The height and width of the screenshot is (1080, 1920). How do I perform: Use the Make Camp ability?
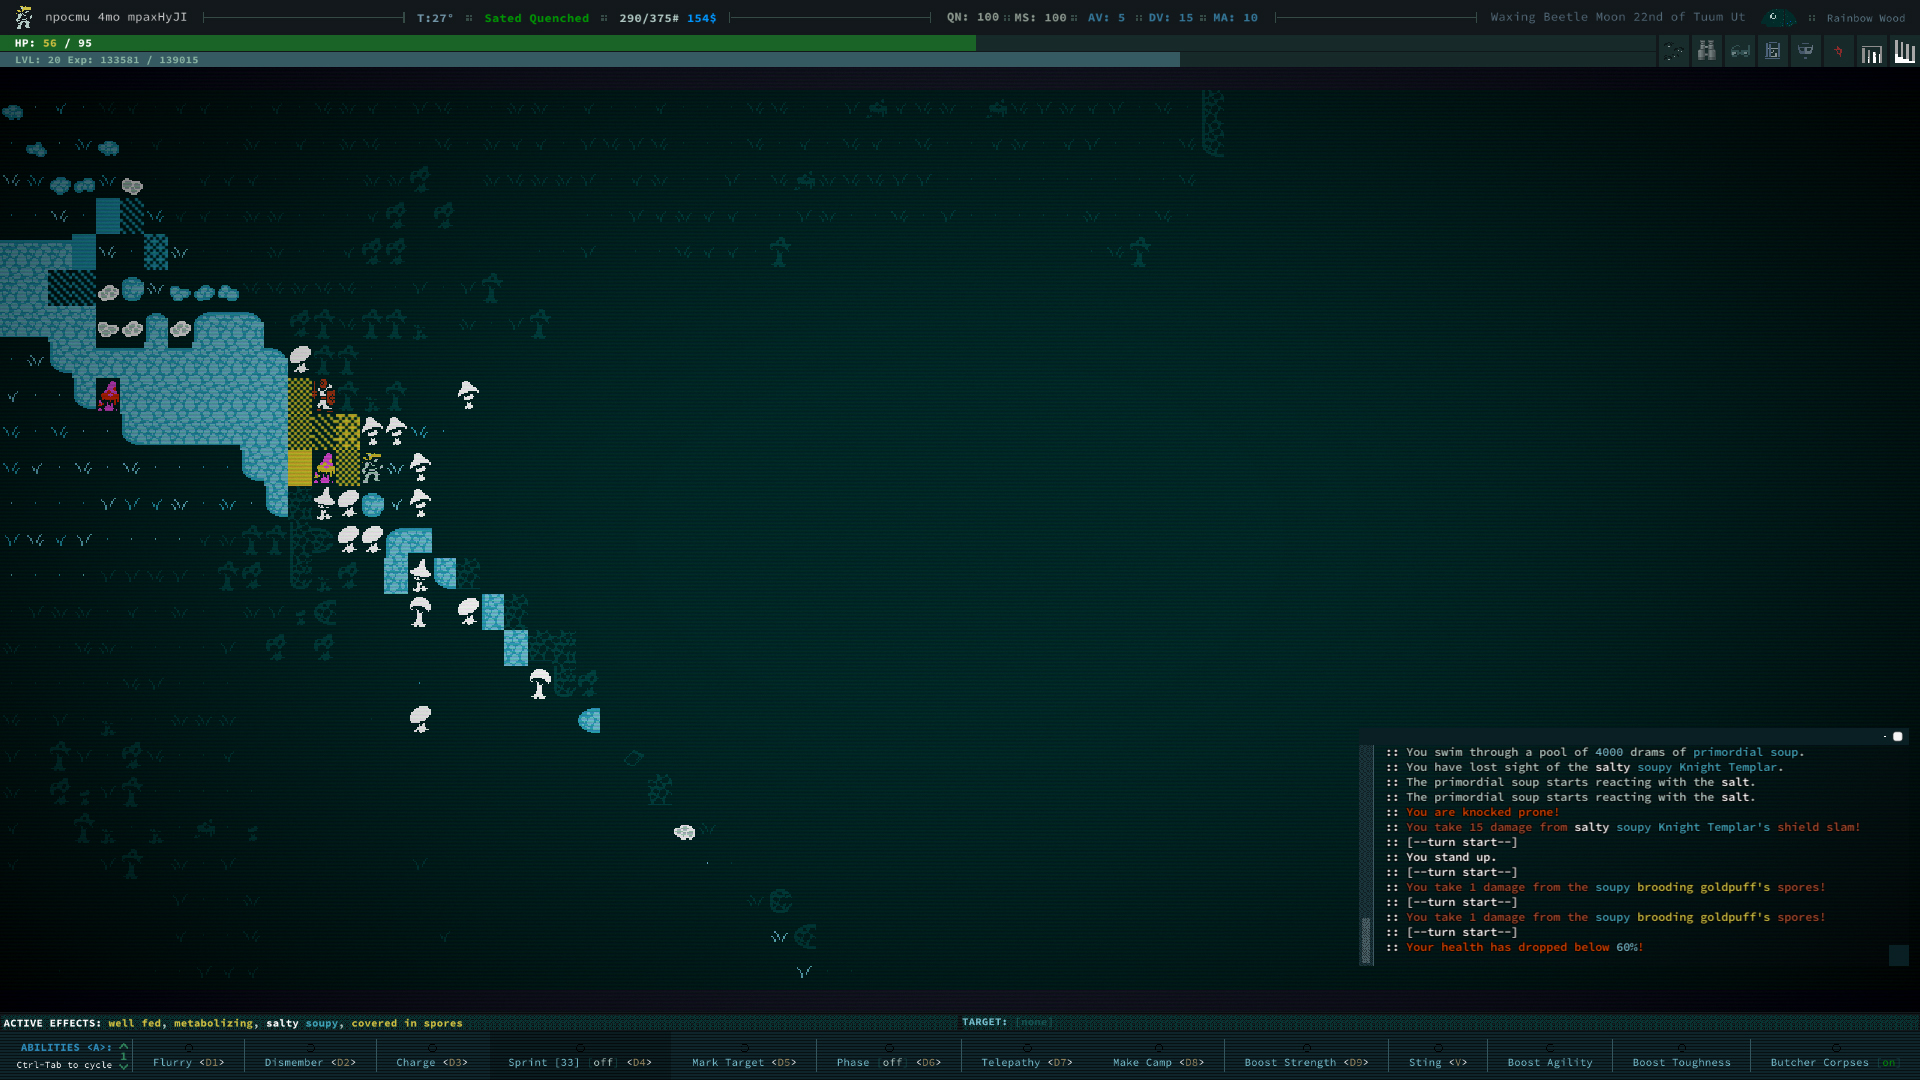pos(1158,1062)
